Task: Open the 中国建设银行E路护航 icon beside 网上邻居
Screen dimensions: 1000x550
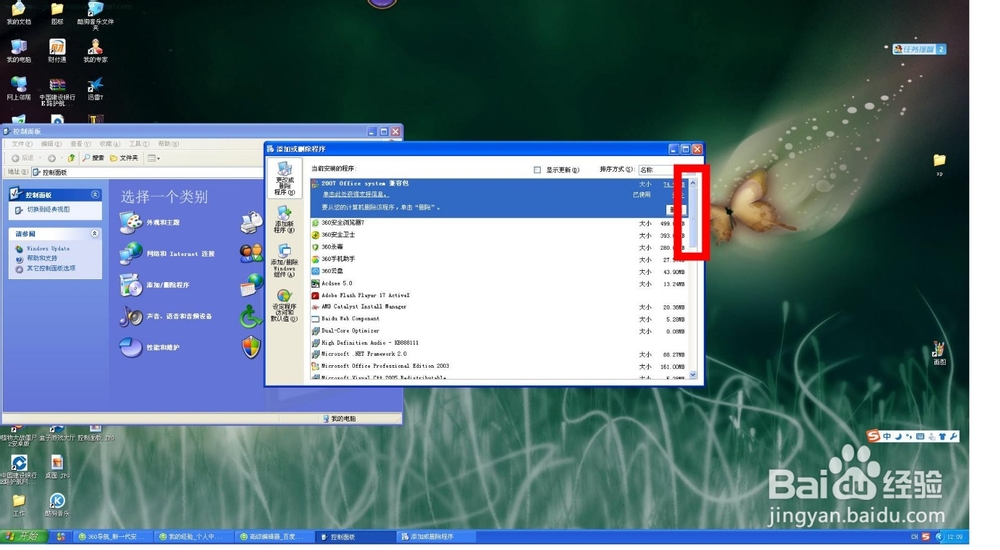Action: coord(57,91)
